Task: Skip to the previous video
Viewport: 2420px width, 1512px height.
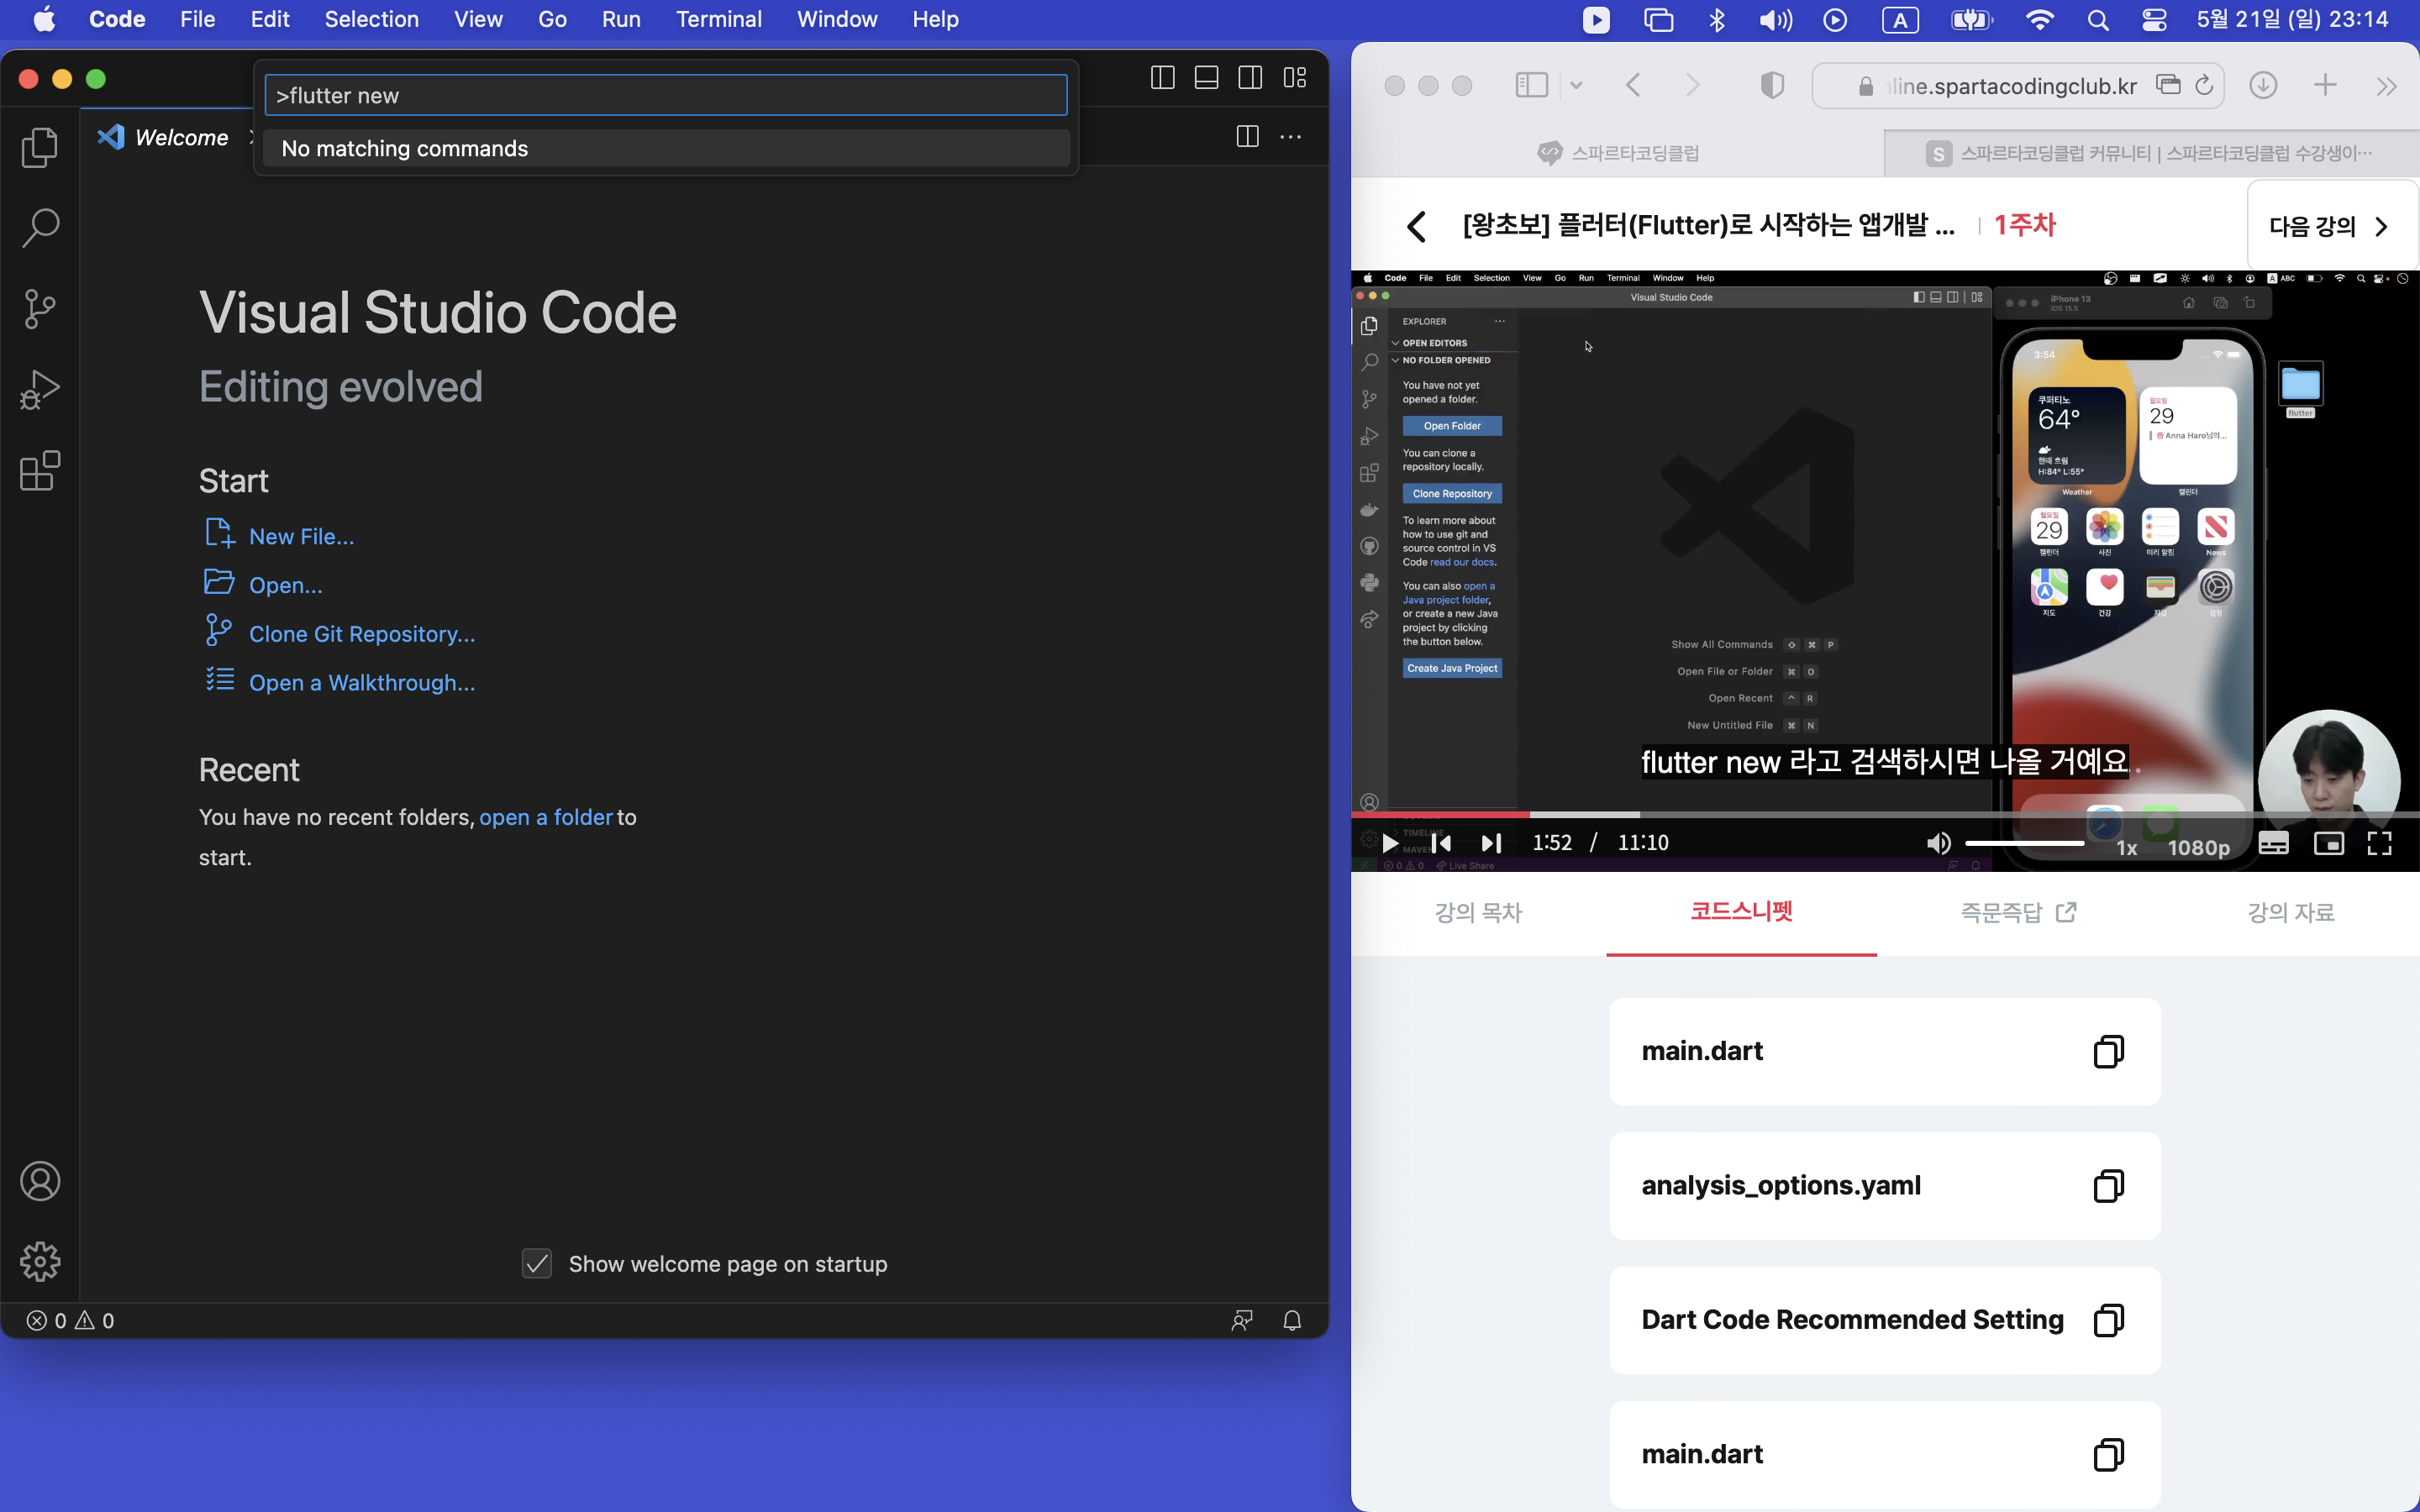Action: pos(1441,843)
